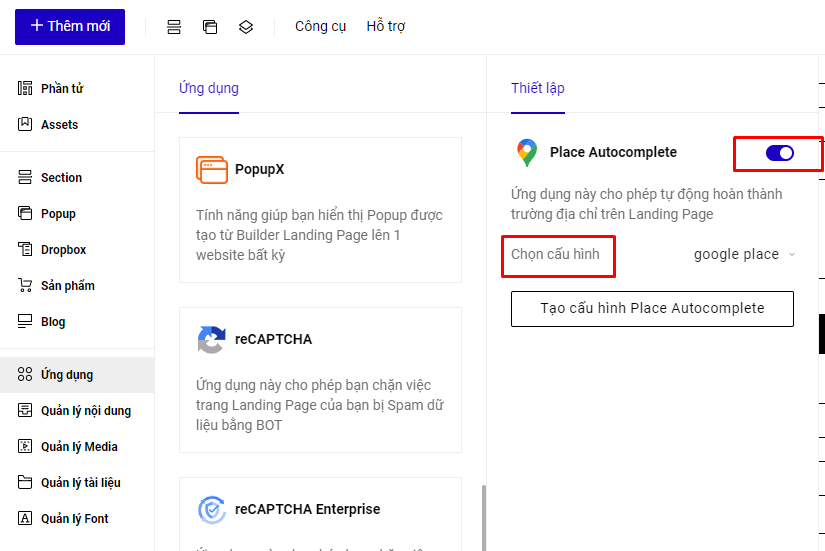Click the reCAPTCHA app icon

211,340
